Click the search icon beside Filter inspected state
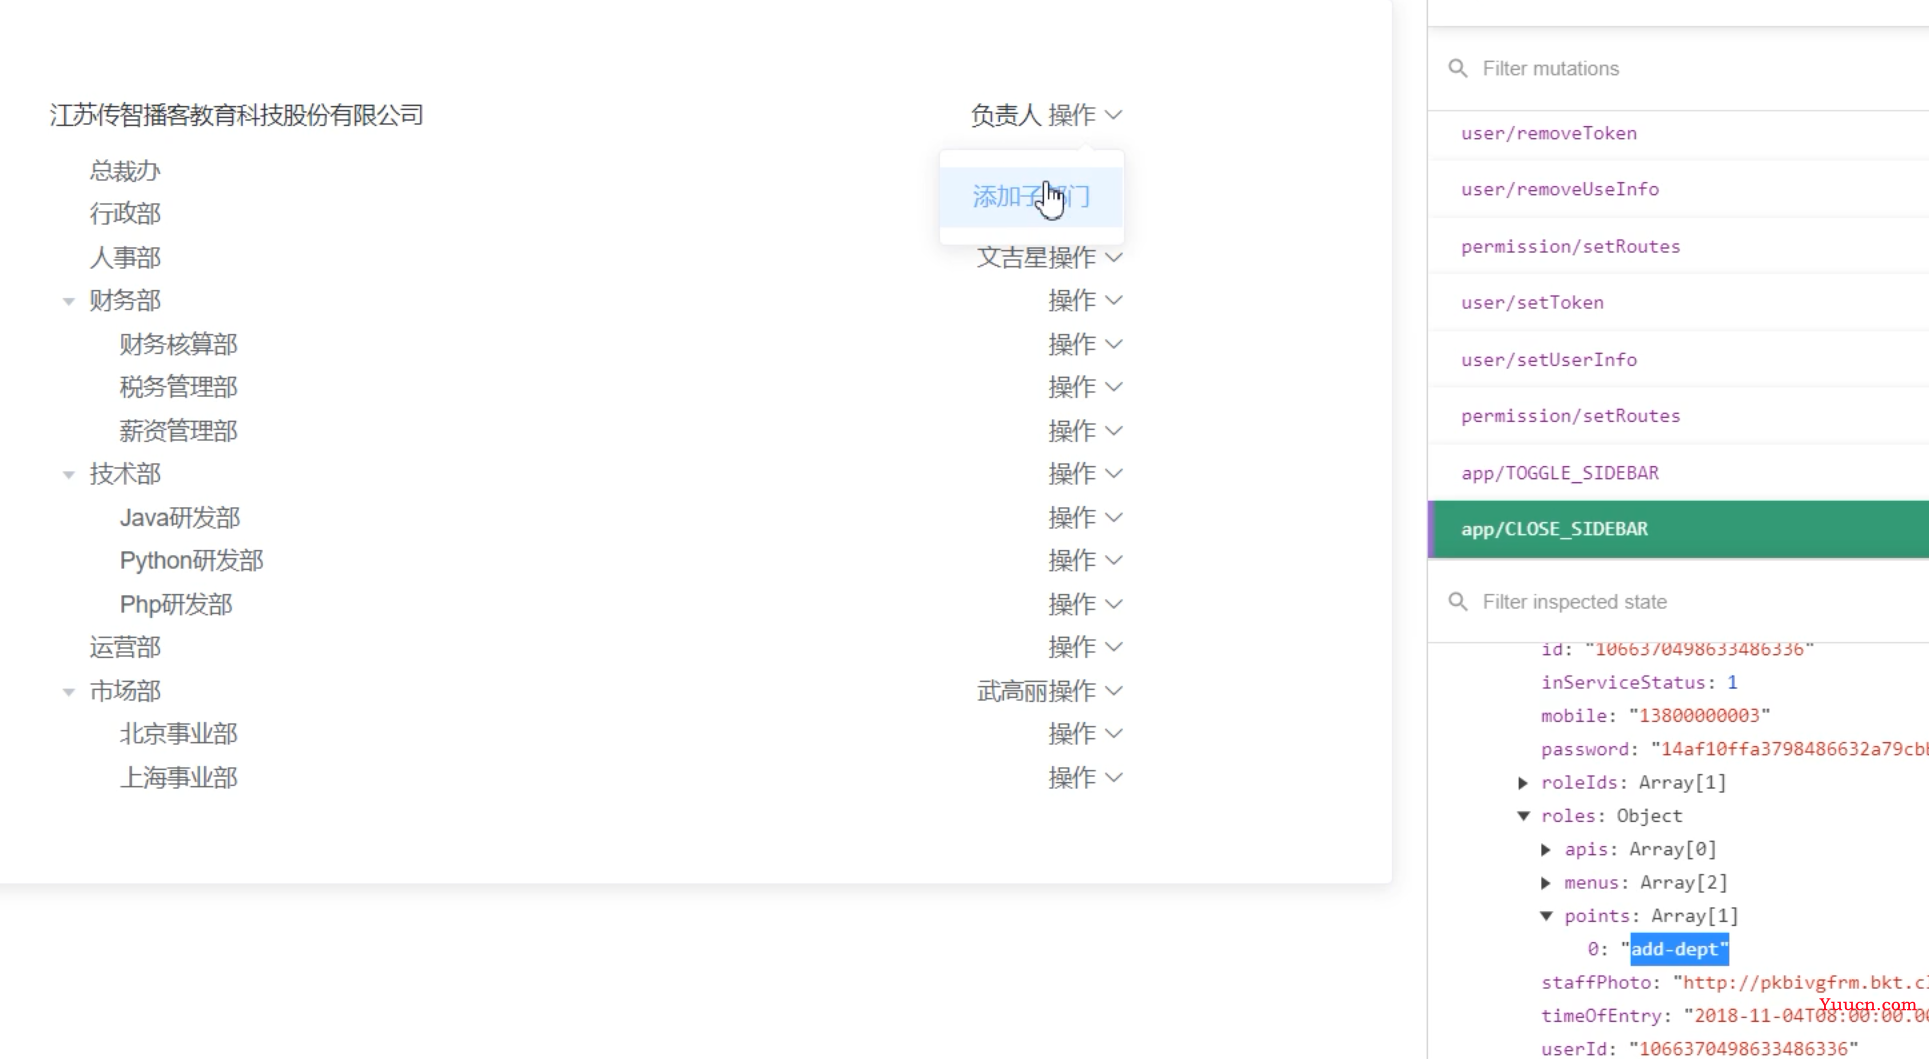1929x1059 pixels. point(1458,601)
